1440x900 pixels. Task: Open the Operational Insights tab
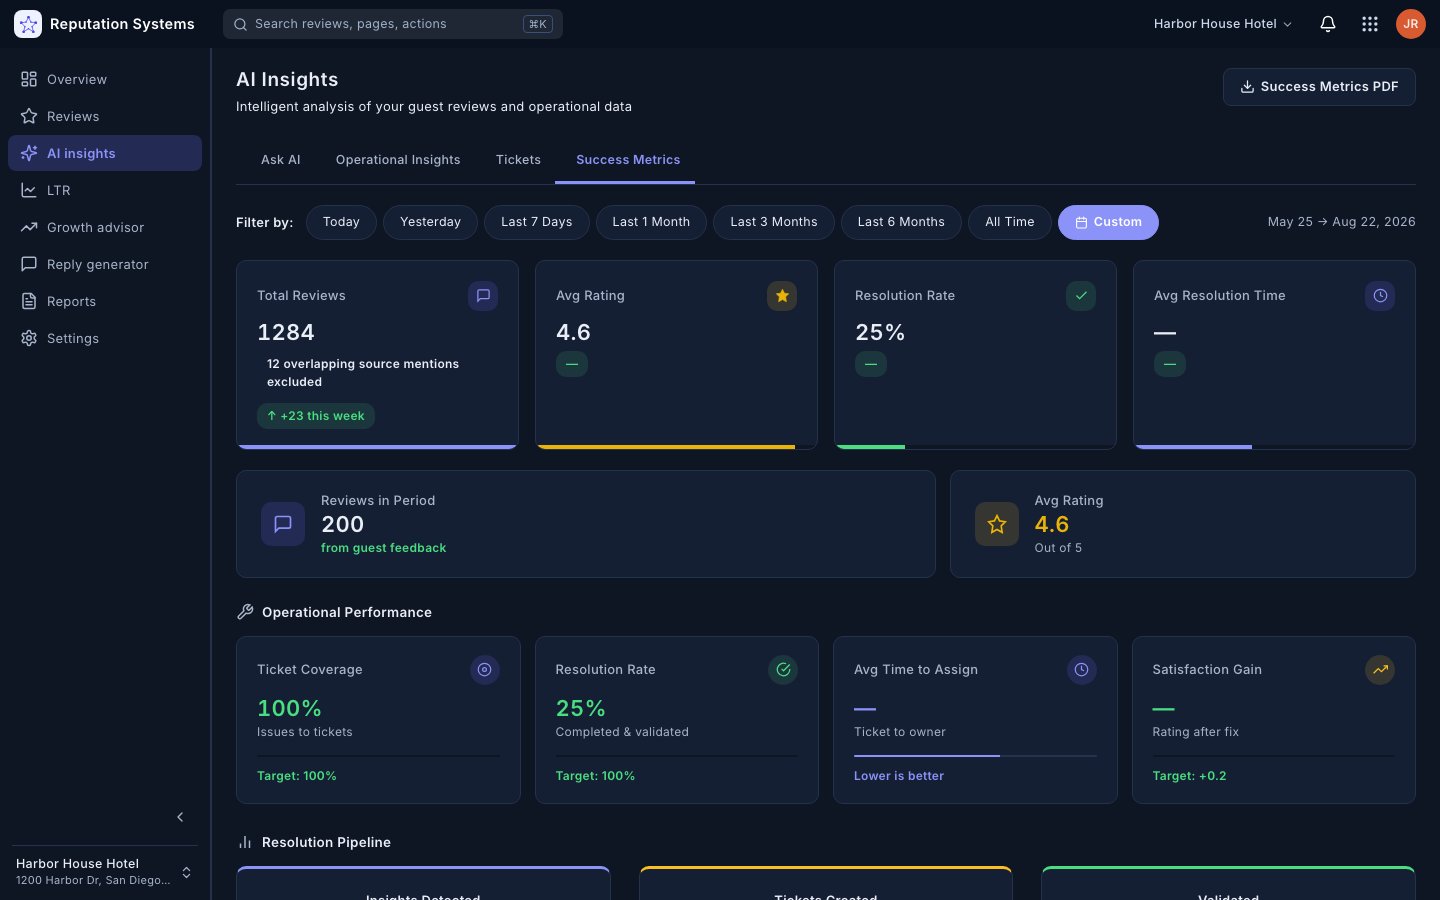(398, 160)
